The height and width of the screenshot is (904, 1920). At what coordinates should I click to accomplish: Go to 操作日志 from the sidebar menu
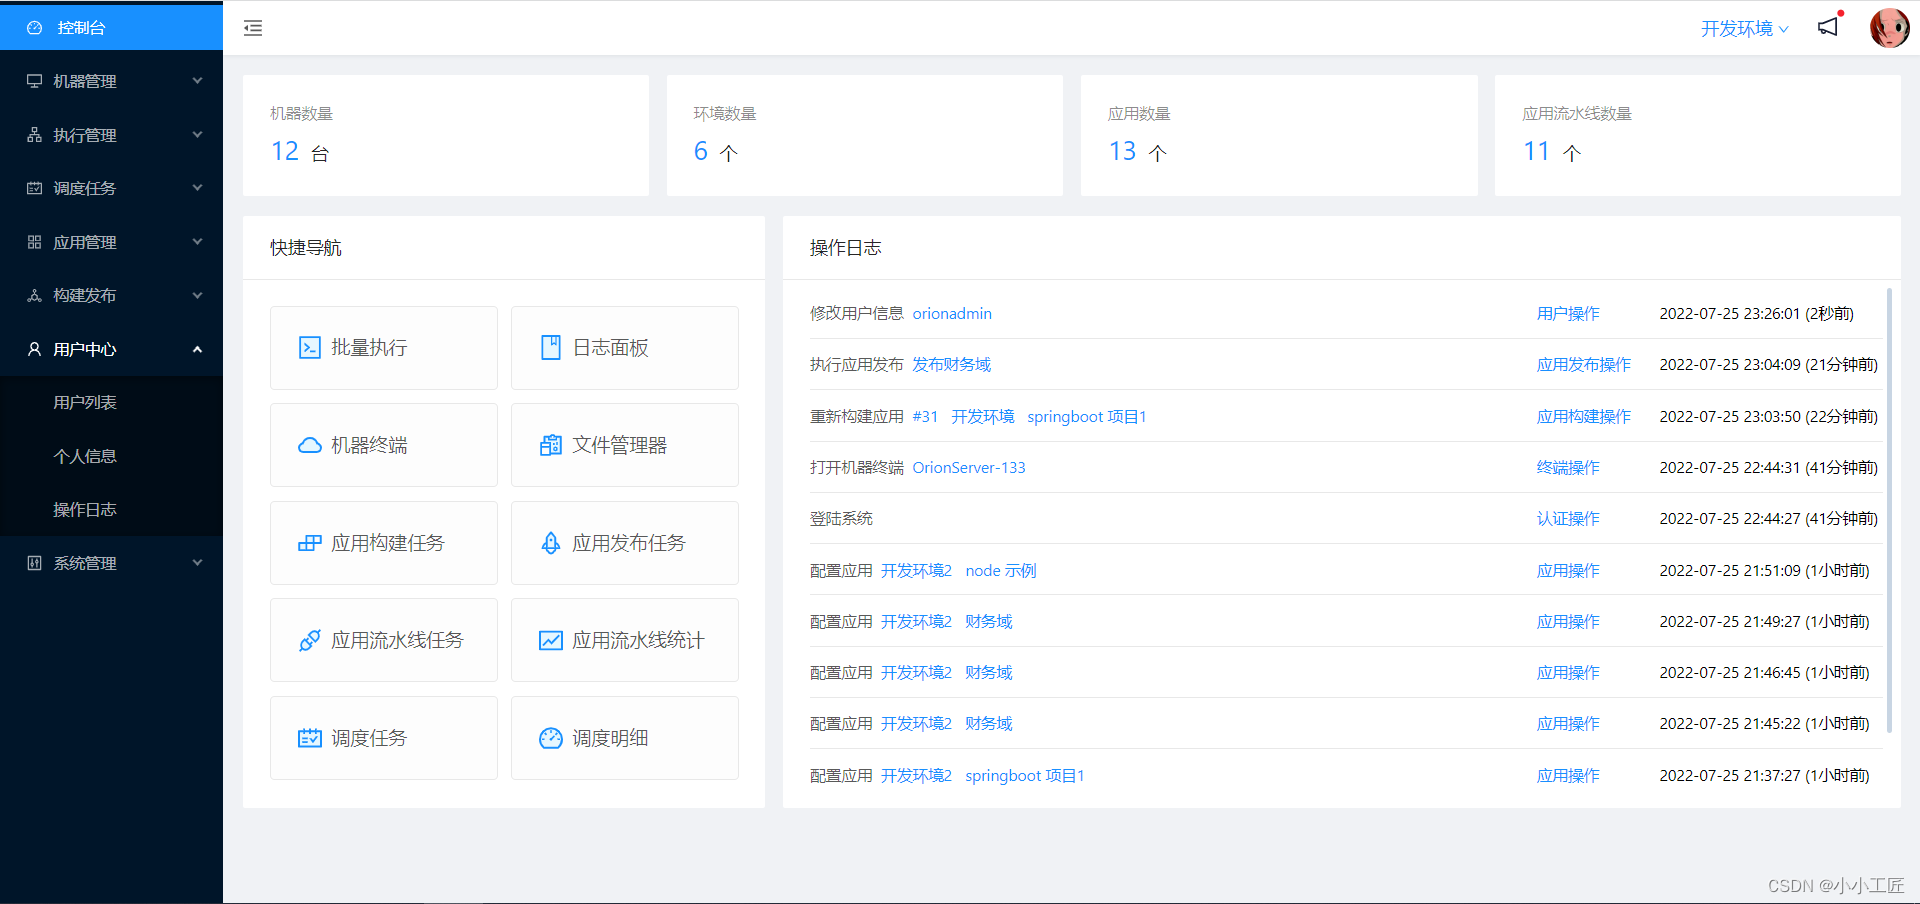pyautogui.click(x=85, y=509)
